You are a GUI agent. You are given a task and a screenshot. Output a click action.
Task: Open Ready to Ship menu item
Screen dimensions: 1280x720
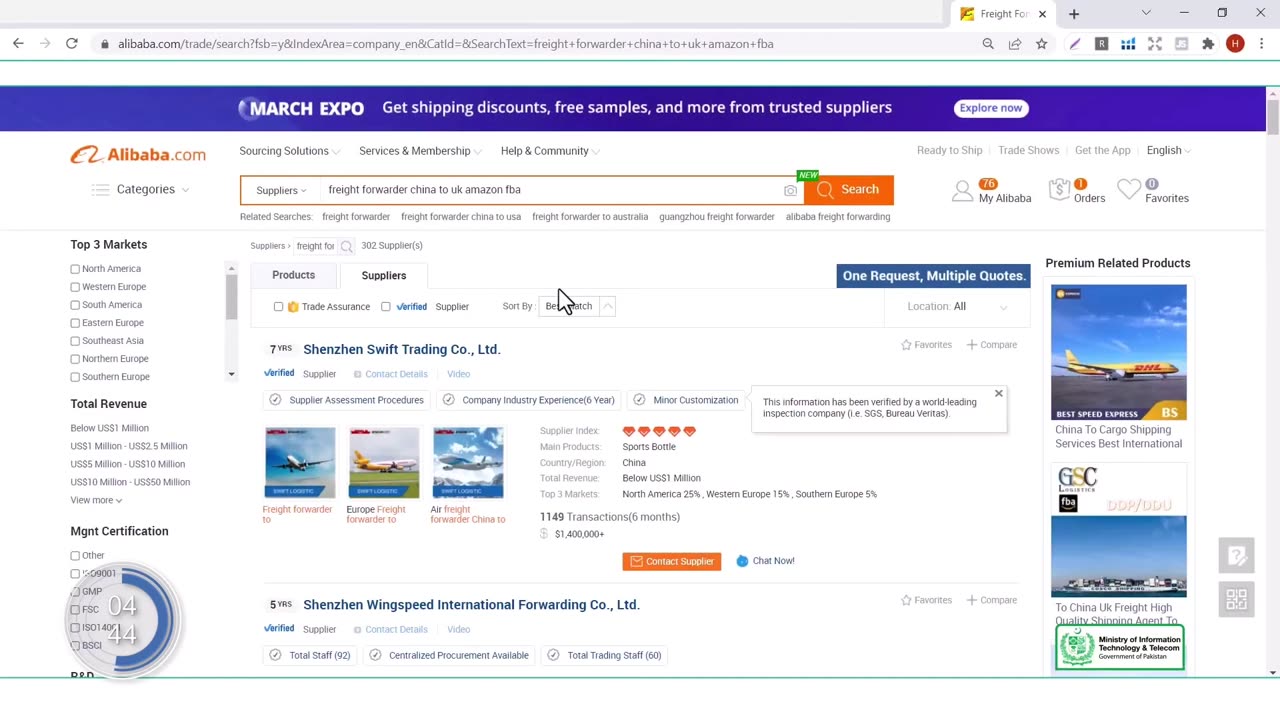[x=950, y=151]
